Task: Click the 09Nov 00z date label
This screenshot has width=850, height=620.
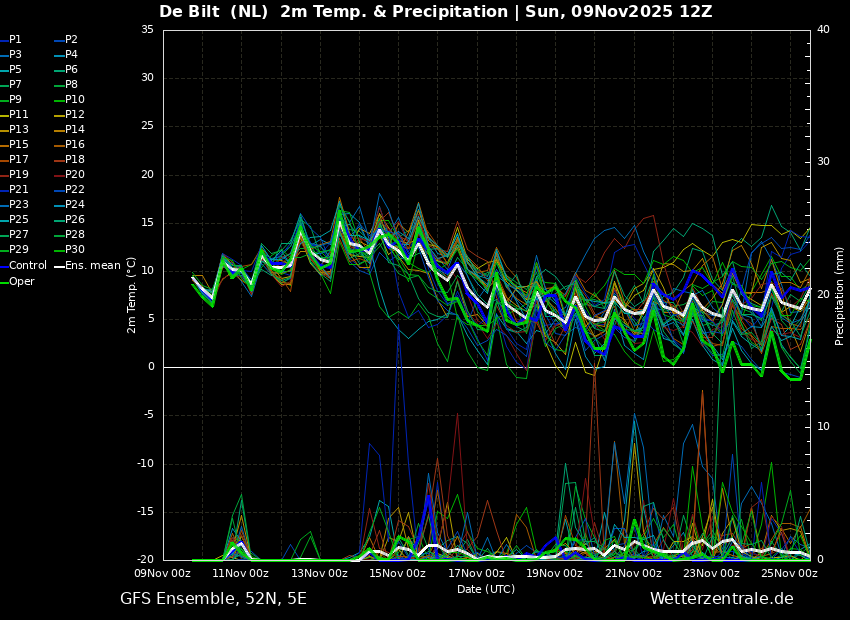Action: [x=163, y=573]
